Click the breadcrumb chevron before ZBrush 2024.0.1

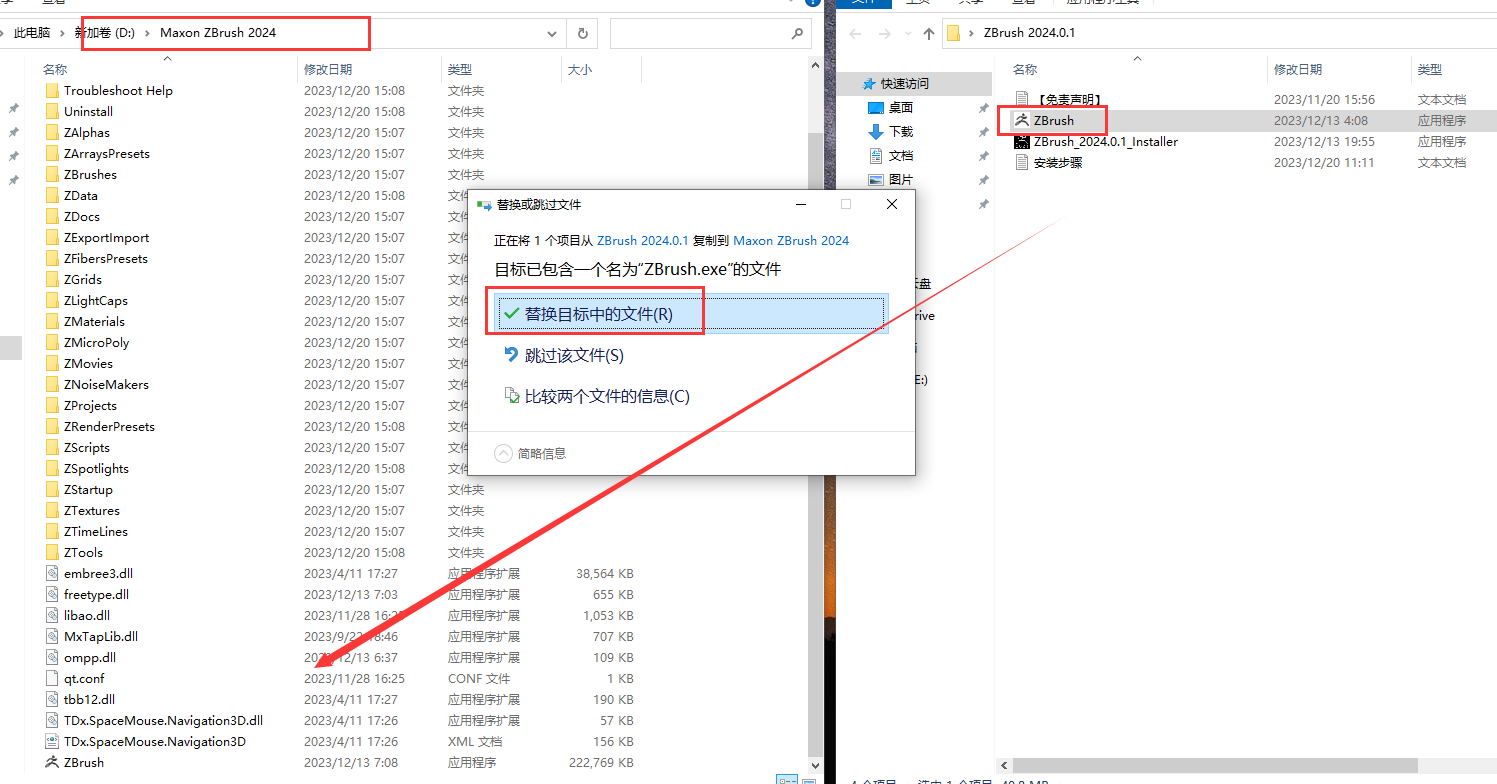972,33
